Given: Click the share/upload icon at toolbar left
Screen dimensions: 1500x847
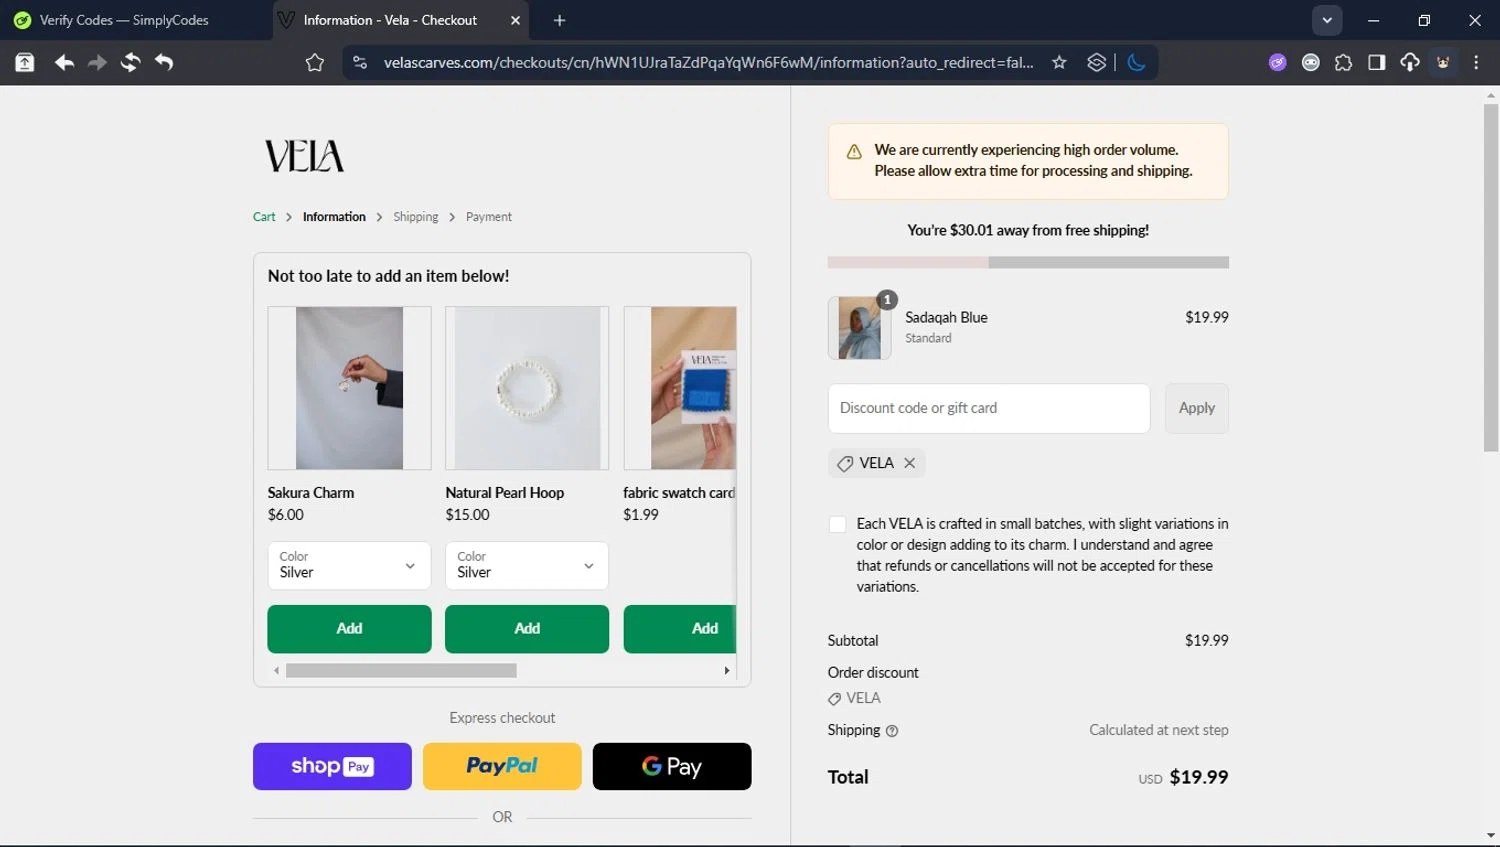Looking at the screenshot, I should [24, 63].
